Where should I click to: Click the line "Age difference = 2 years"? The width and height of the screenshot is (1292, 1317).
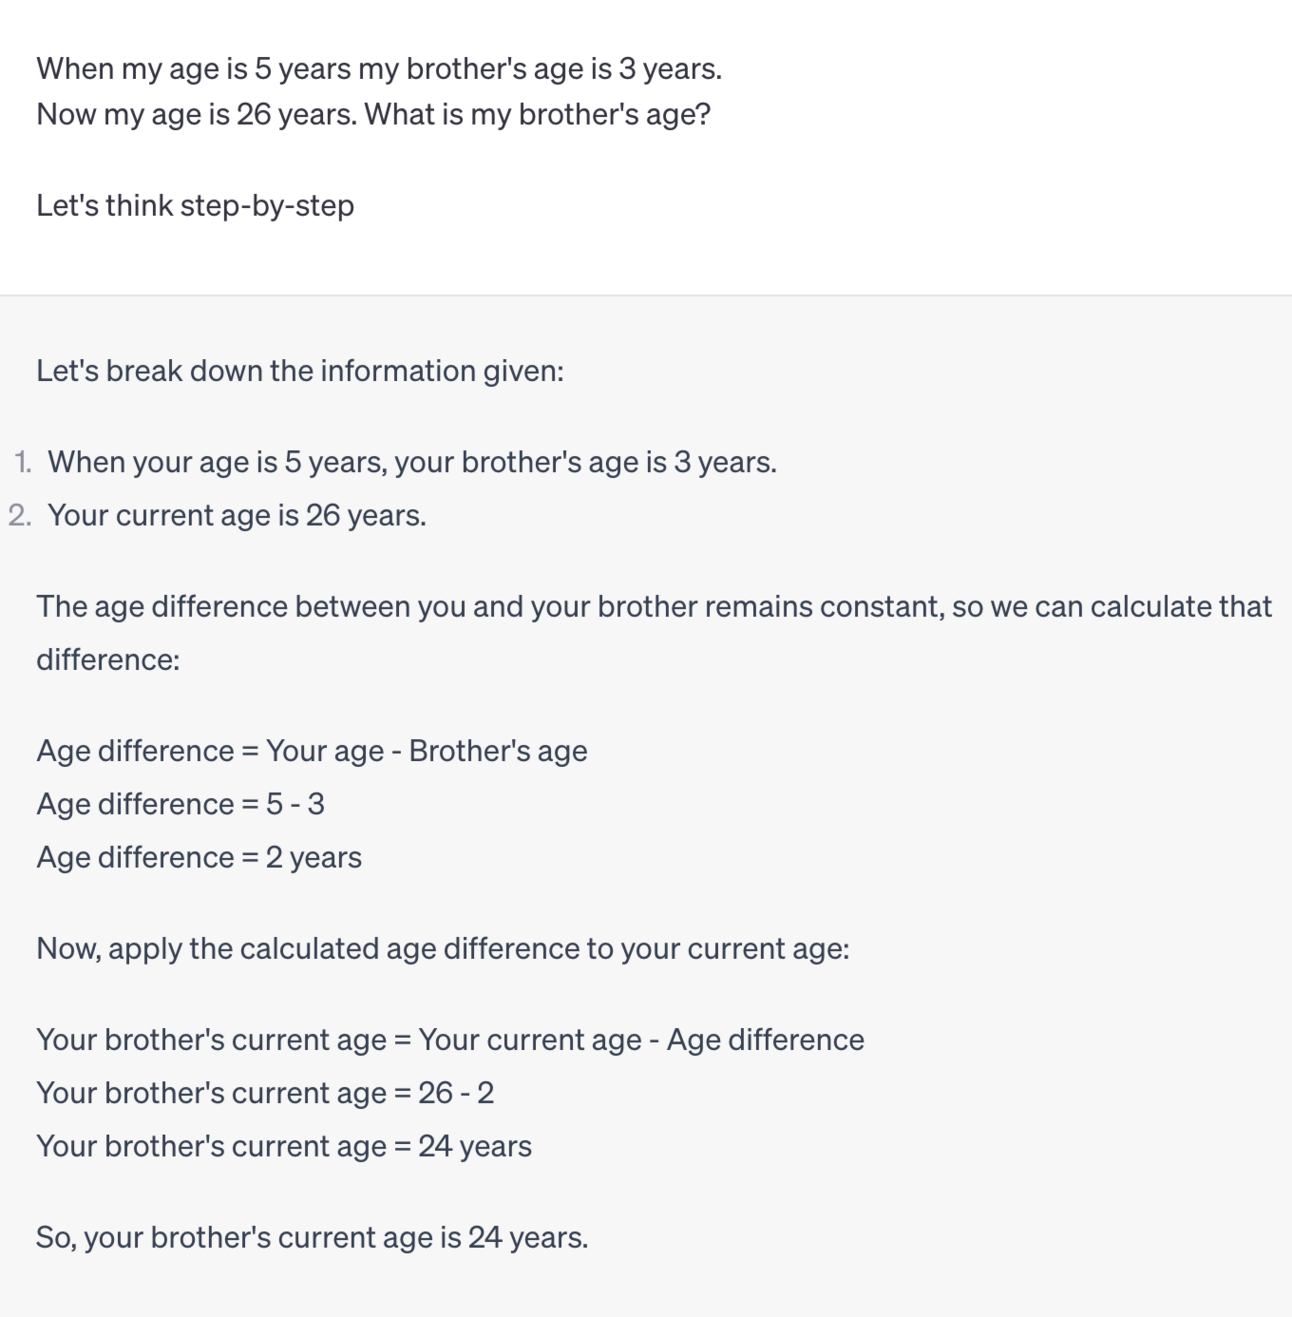point(199,857)
